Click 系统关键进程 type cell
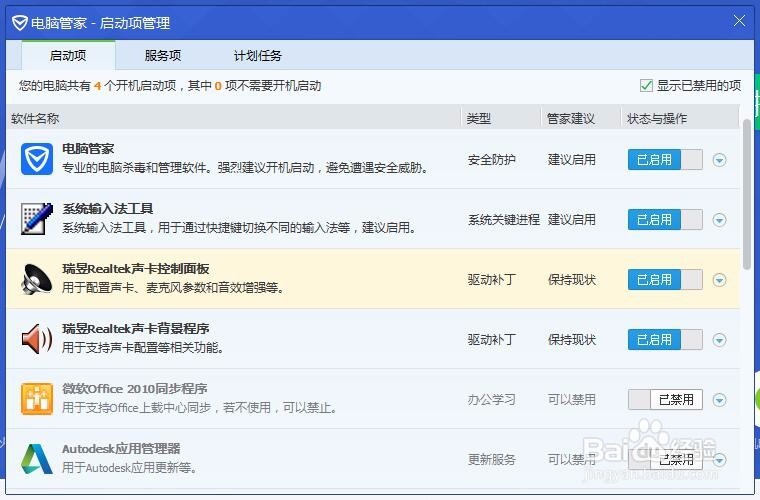This screenshot has width=760, height=500. (504, 220)
